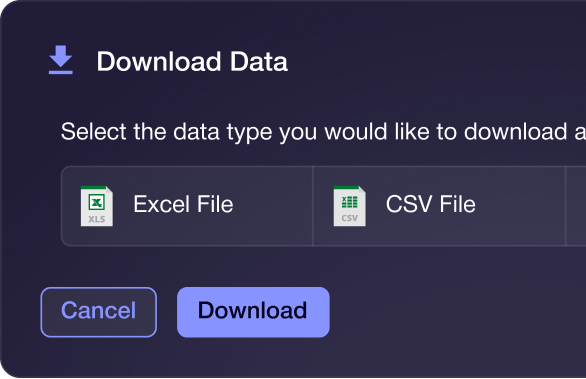Click the empty space right of the Excel File label
The image size is (586, 379).
coord(273,206)
